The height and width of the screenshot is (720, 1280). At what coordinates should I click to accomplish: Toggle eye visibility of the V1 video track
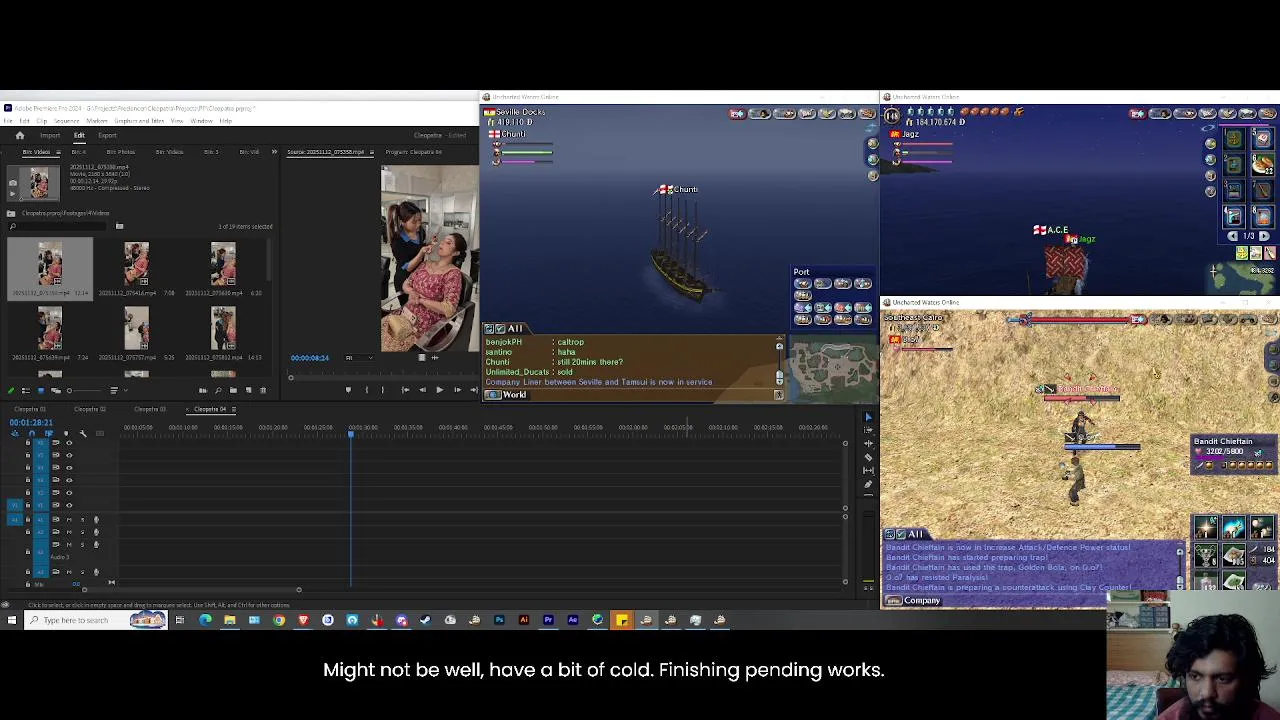(x=69, y=505)
